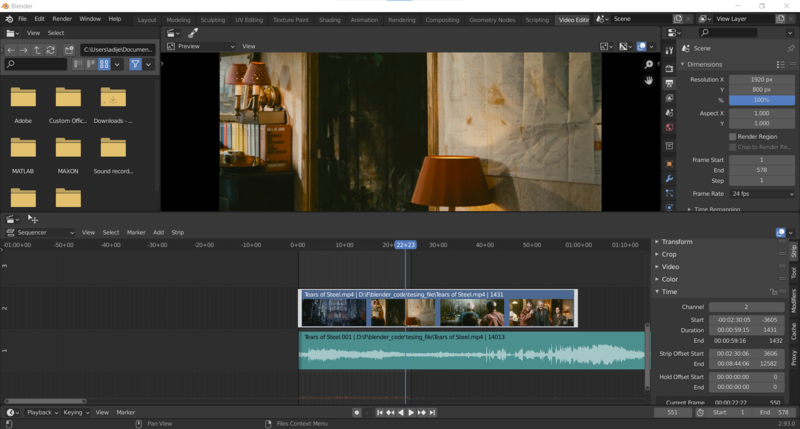Toggle the file filter funnel button
Screen dimensions: 800x429
(135, 64)
